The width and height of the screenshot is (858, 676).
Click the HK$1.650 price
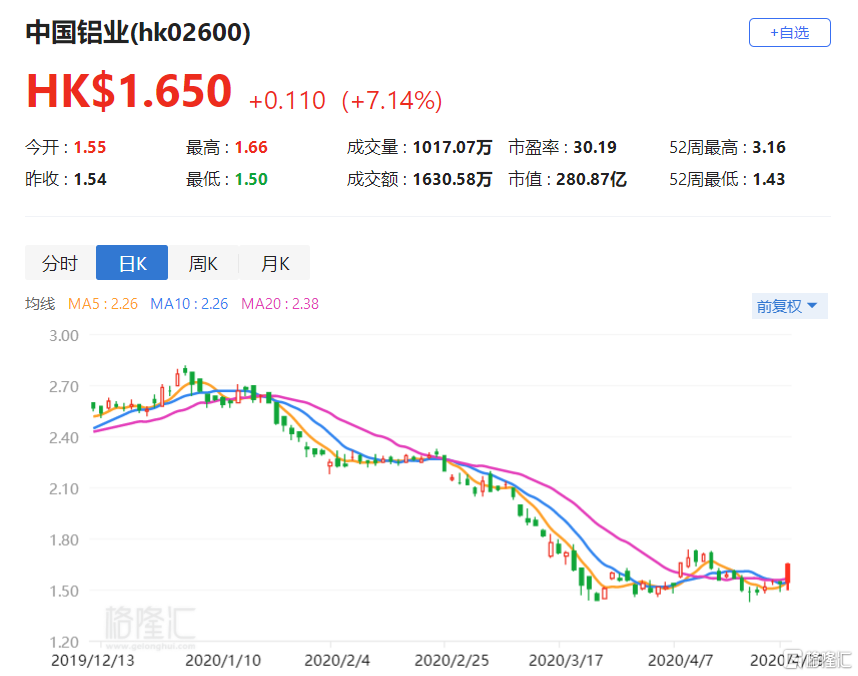coord(129,91)
